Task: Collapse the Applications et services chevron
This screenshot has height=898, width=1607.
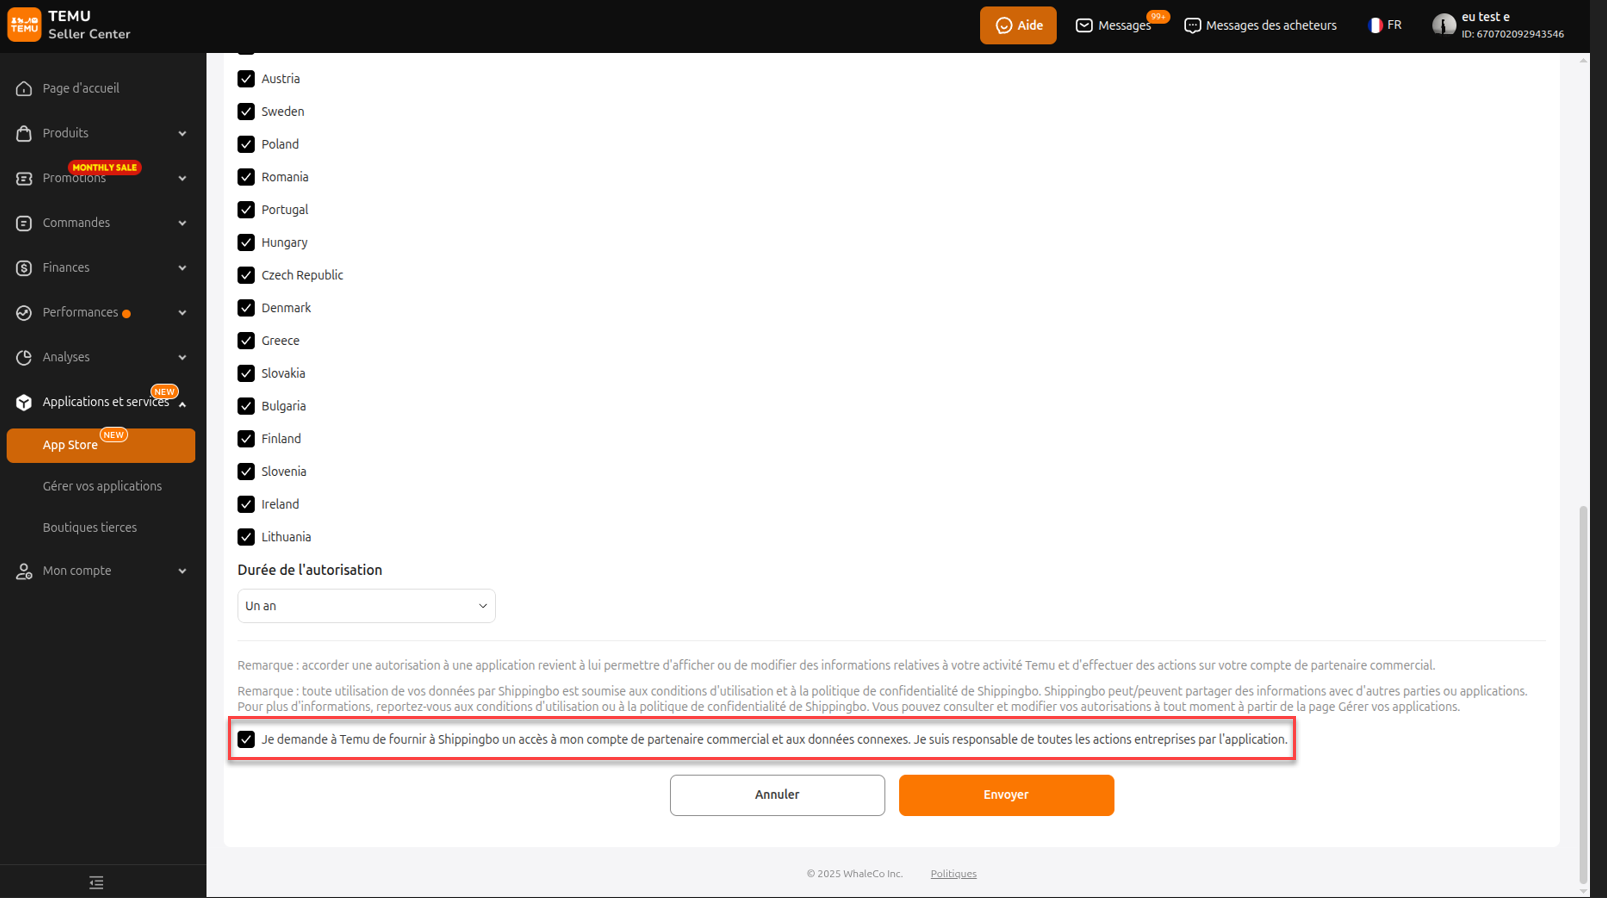Action: point(182,405)
